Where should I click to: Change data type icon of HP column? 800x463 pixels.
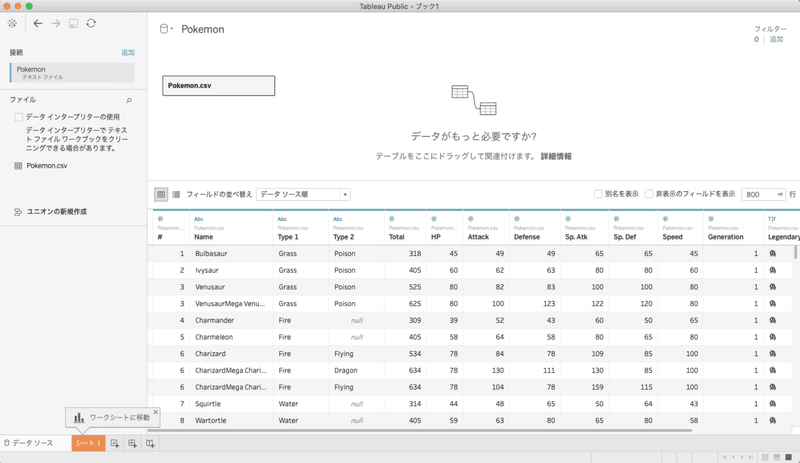[434, 218]
